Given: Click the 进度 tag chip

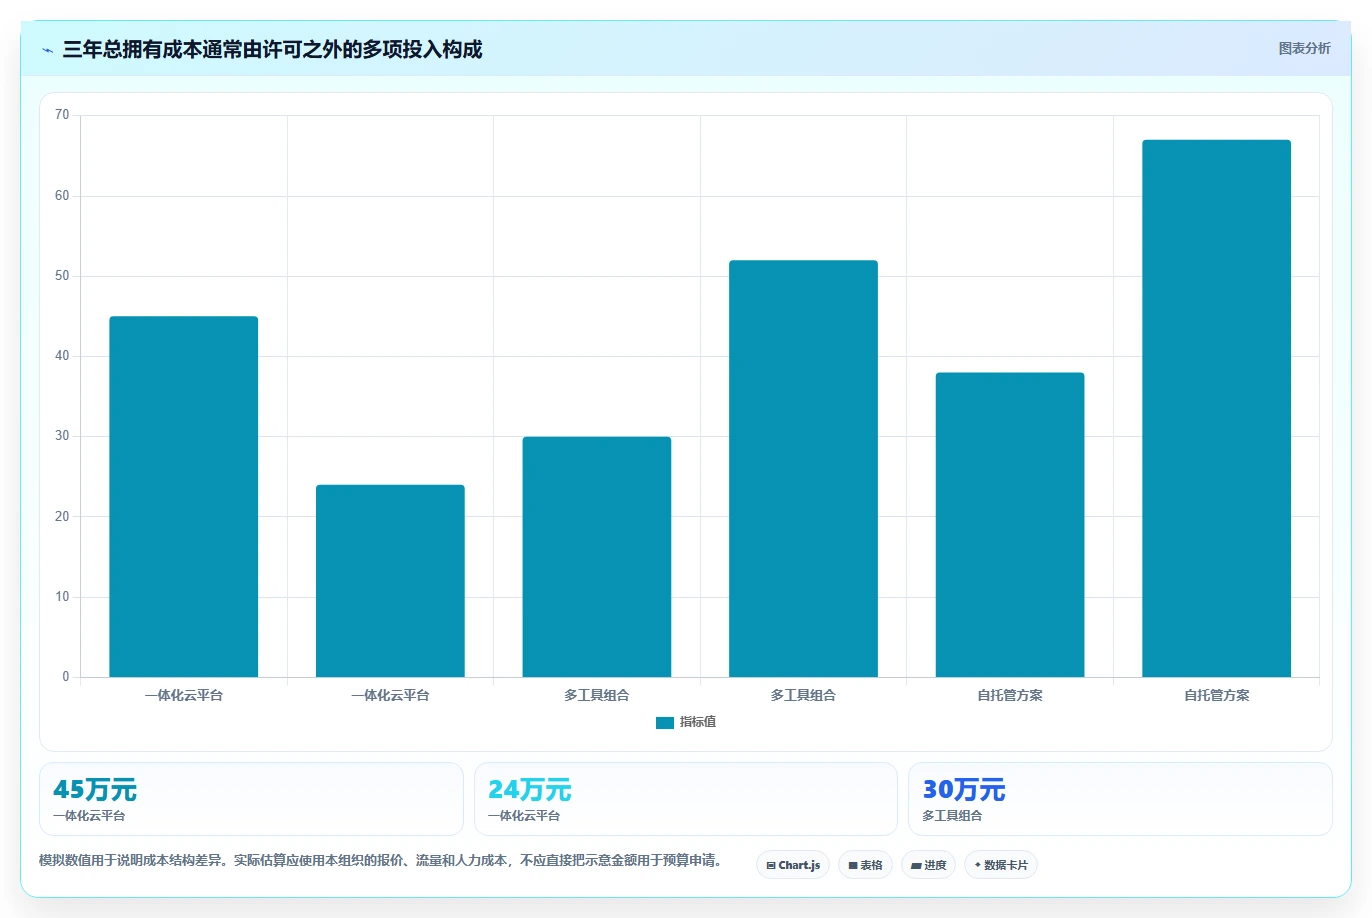Looking at the screenshot, I should pos(928,865).
